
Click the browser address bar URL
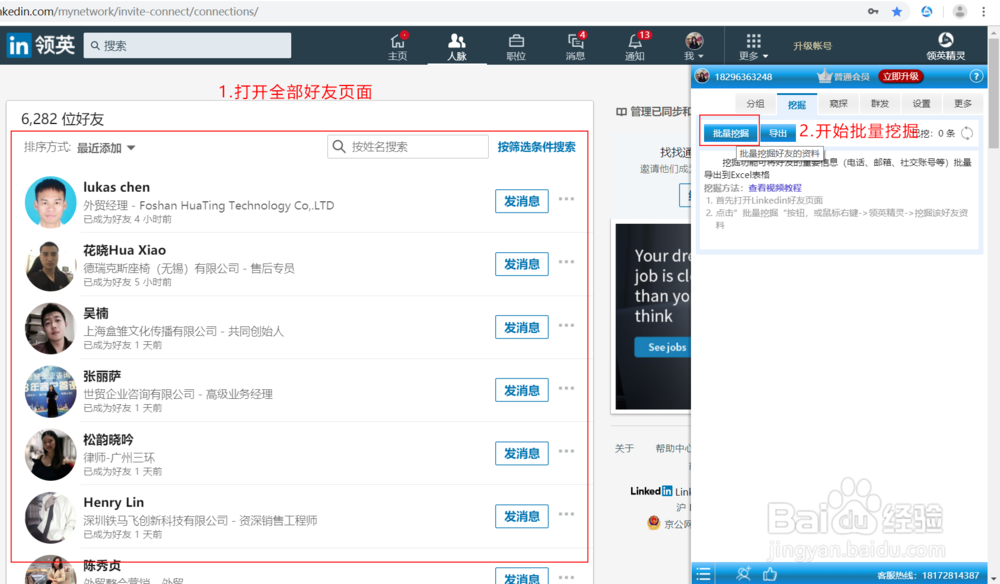pyautogui.click(x=129, y=11)
